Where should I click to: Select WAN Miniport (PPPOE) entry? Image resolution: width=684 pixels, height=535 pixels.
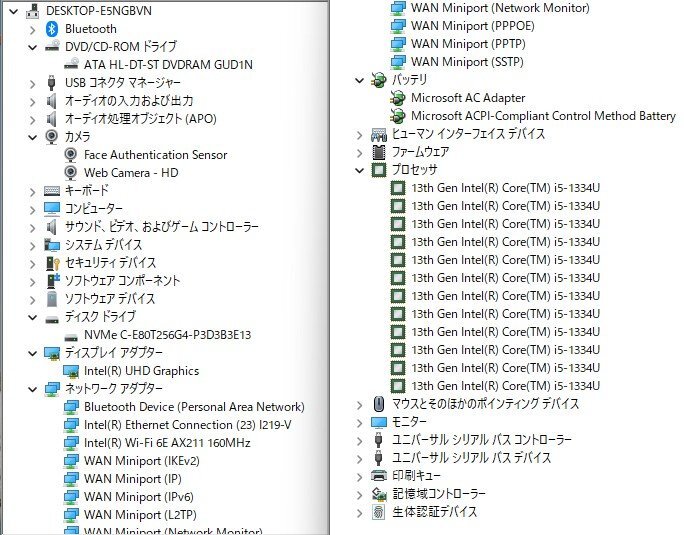[472, 26]
